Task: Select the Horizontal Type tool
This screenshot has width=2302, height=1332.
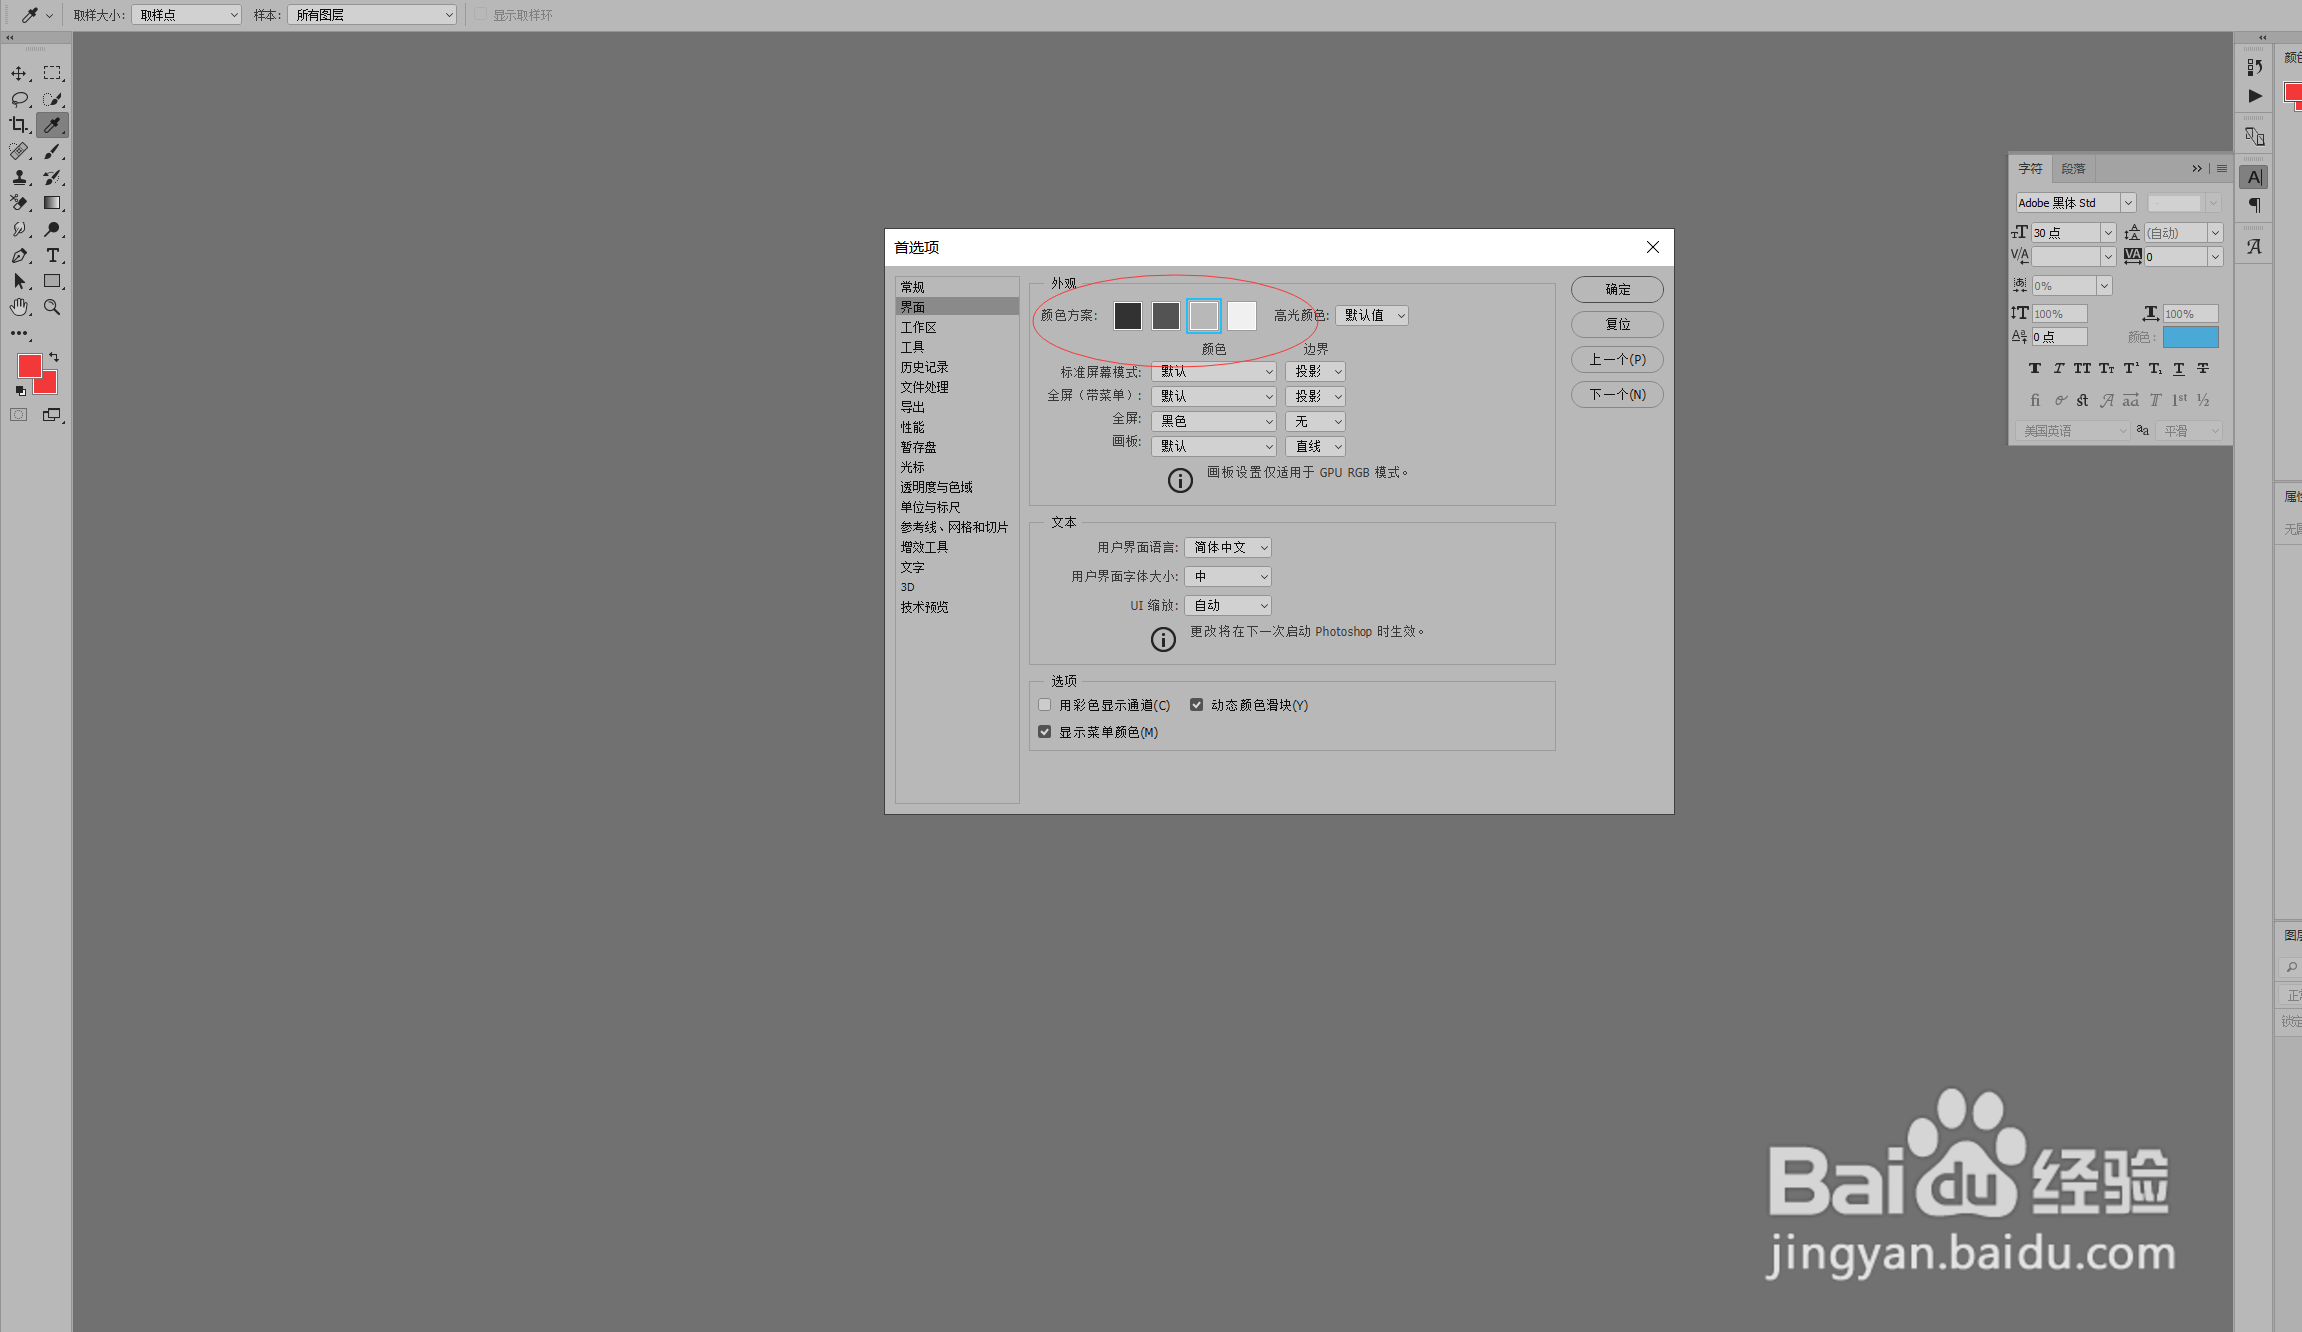Action: click(x=53, y=256)
